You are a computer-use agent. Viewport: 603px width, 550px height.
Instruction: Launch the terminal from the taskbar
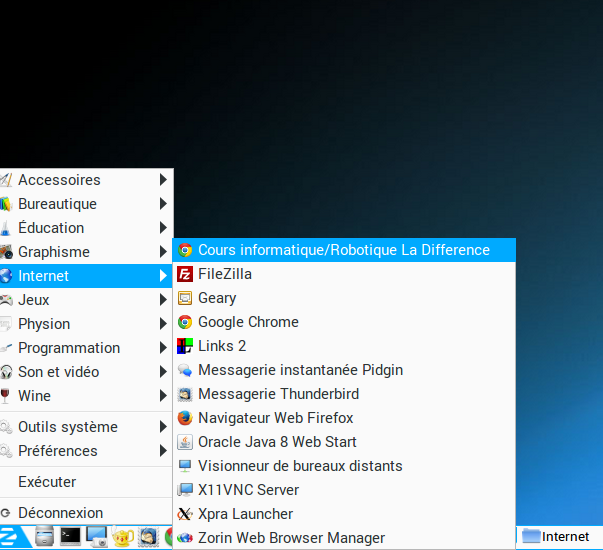pos(70,536)
